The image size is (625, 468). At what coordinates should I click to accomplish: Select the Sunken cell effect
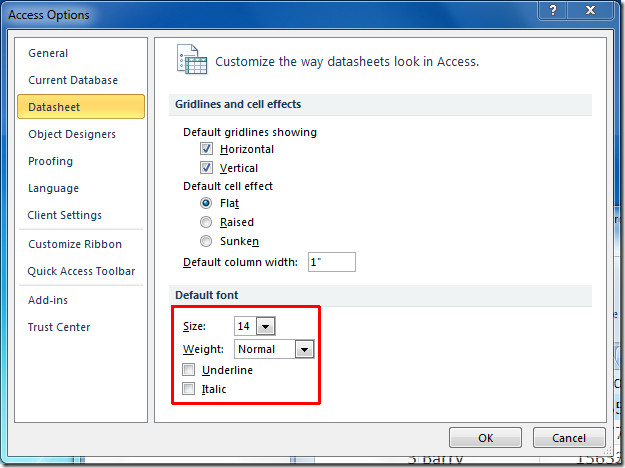pyautogui.click(x=206, y=241)
